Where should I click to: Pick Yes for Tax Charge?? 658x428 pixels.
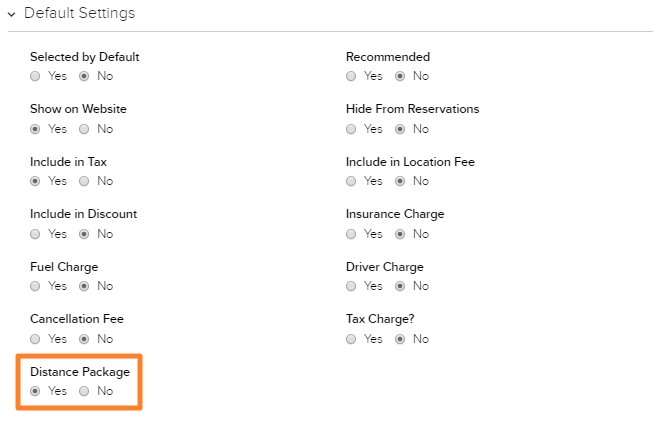[351, 339]
